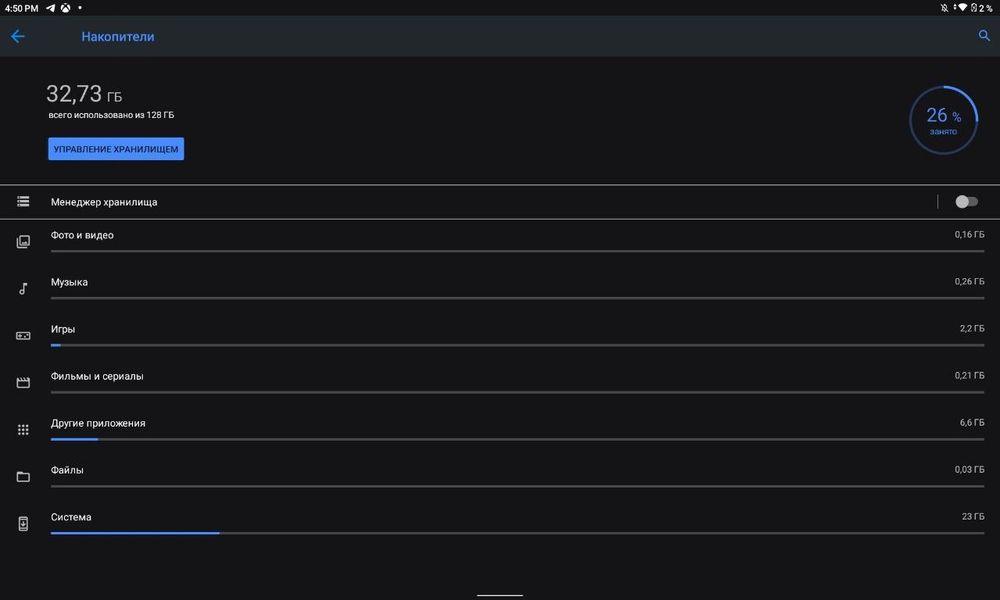Image resolution: width=1000 pixels, height=600 pixels.
Task: Tap the back arrow icon
Action: [x=18, y=36]
